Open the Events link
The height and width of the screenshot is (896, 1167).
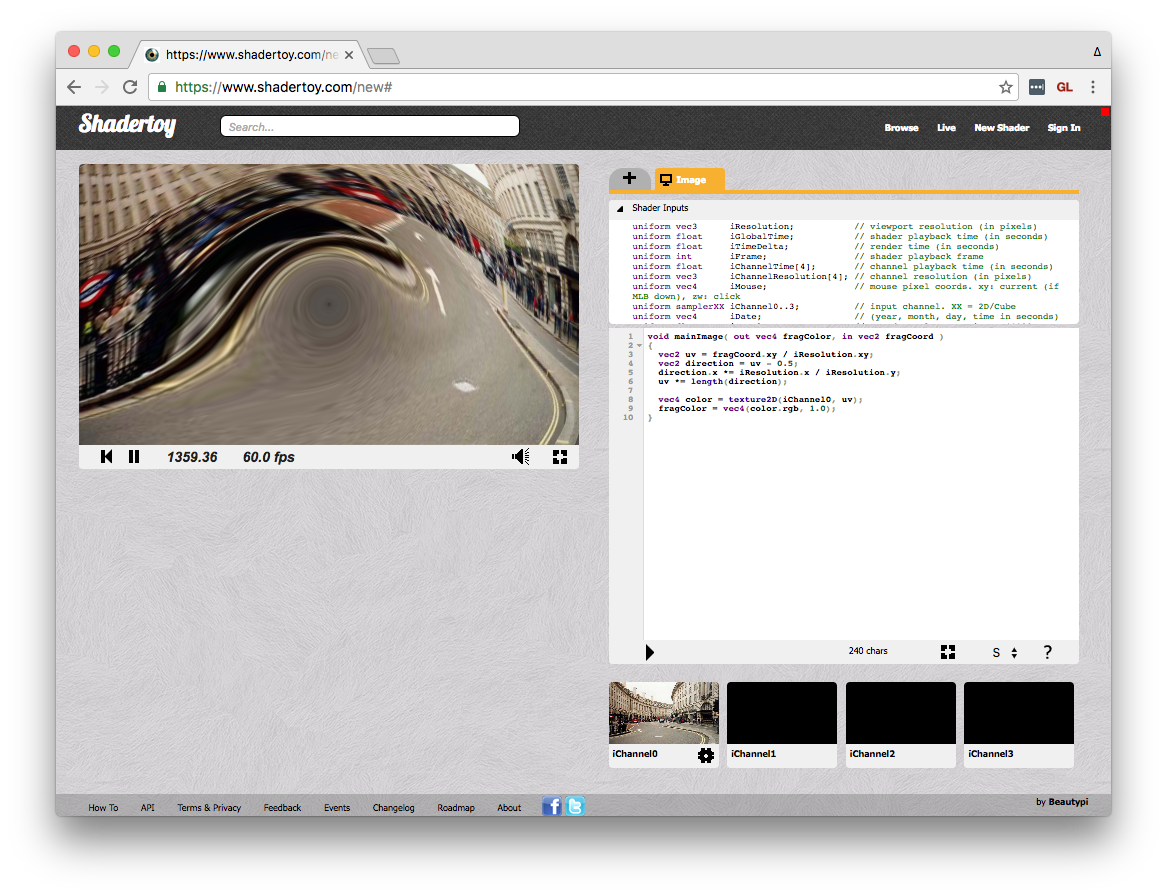click(x=337, y=807)
